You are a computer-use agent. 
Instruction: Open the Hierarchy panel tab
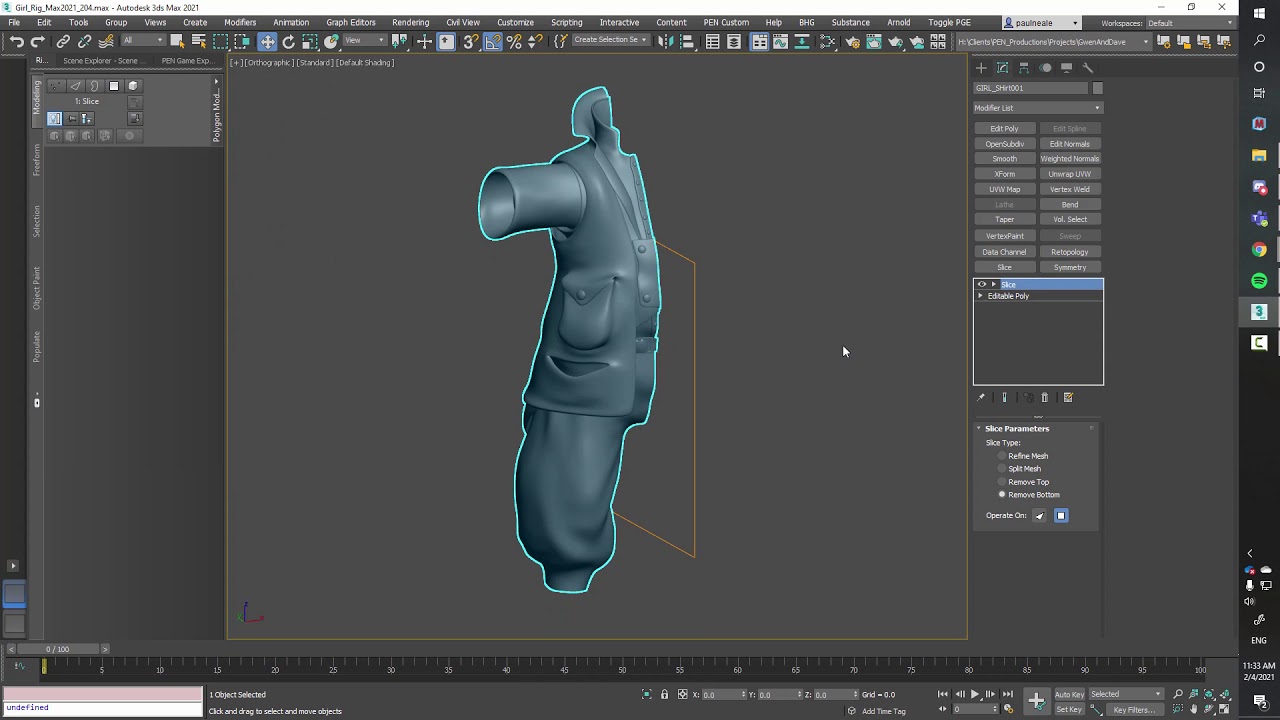[x=1024, y=68]
